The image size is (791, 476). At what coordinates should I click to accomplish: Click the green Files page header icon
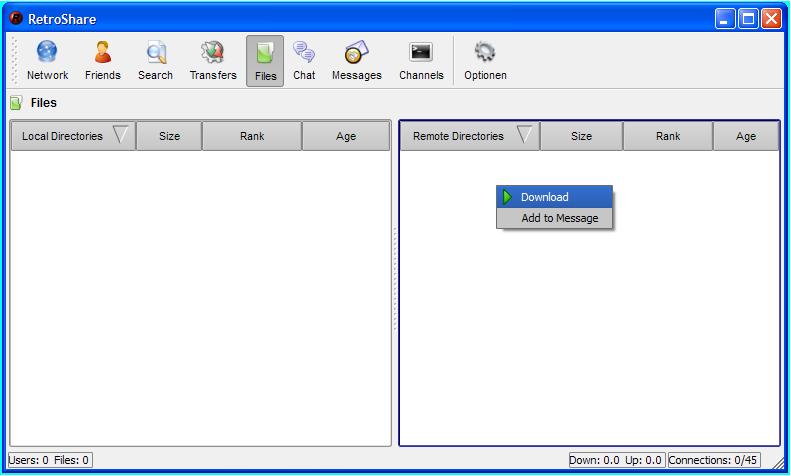tap(16, 103)
